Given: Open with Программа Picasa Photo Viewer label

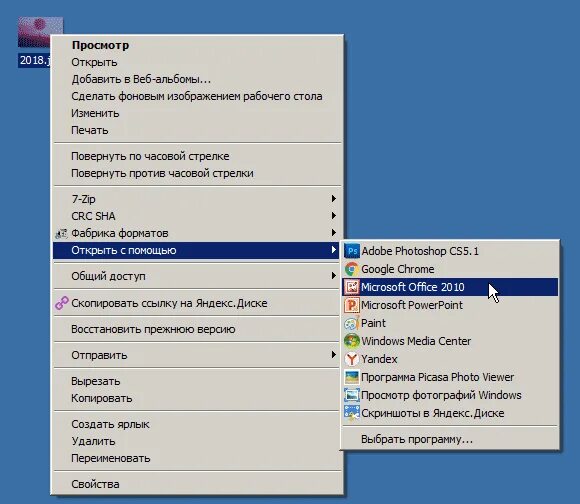Looking at the screenshot, I should pos(438,377).
